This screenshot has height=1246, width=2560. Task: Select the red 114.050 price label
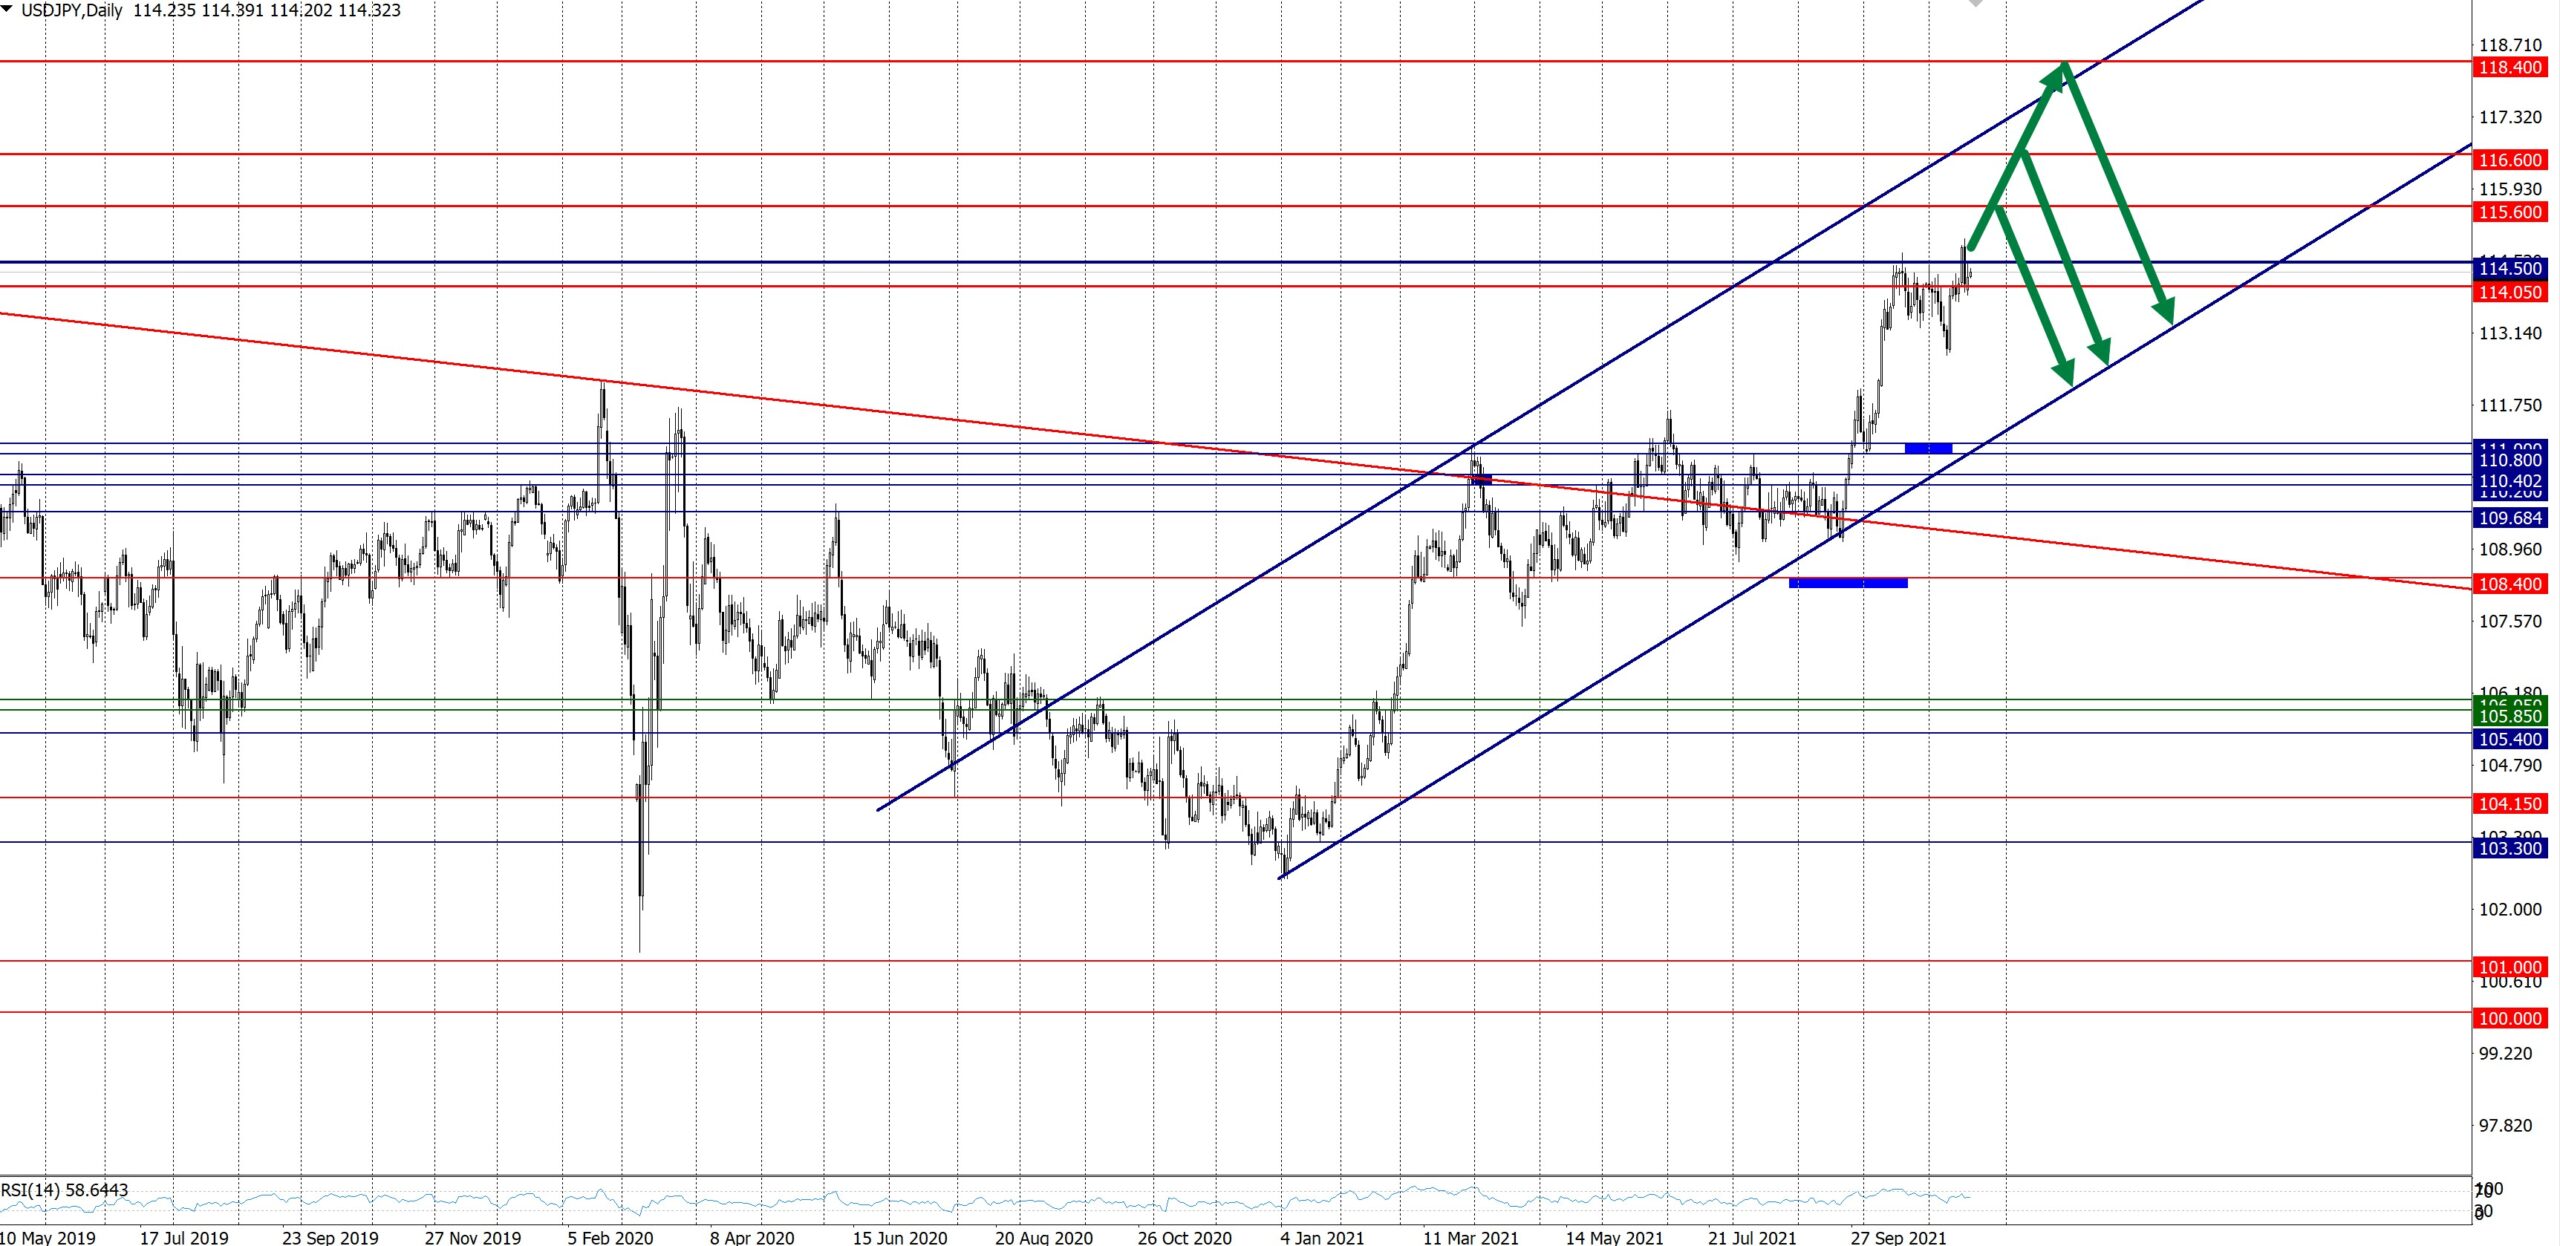2509,293
